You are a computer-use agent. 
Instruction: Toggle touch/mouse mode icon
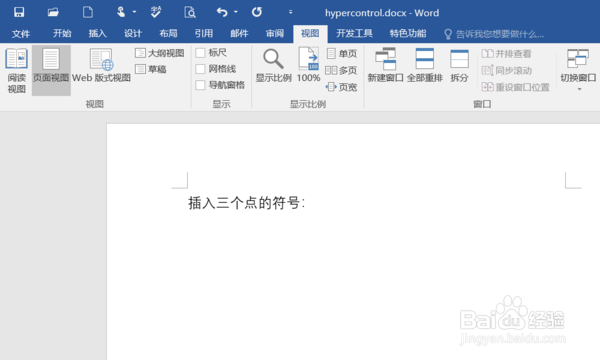(x=121, y=12)
